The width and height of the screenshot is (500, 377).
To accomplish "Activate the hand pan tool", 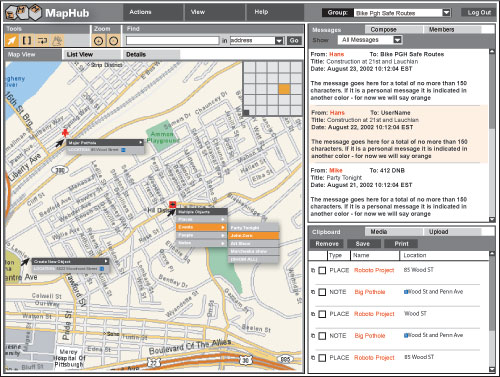I will pyautogui.click(x=57, y=41).
